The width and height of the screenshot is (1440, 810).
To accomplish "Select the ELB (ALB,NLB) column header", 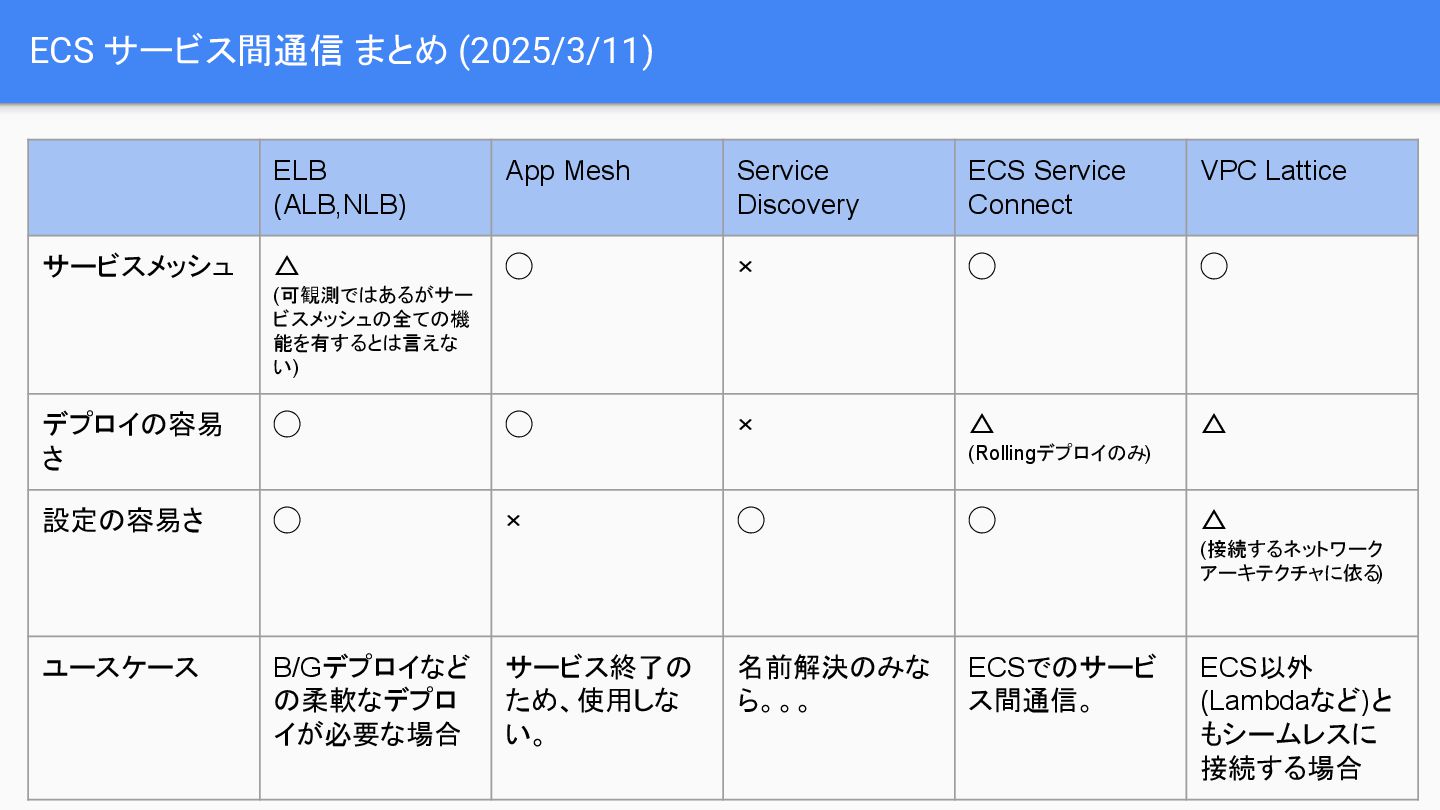I will click(375, 188).
